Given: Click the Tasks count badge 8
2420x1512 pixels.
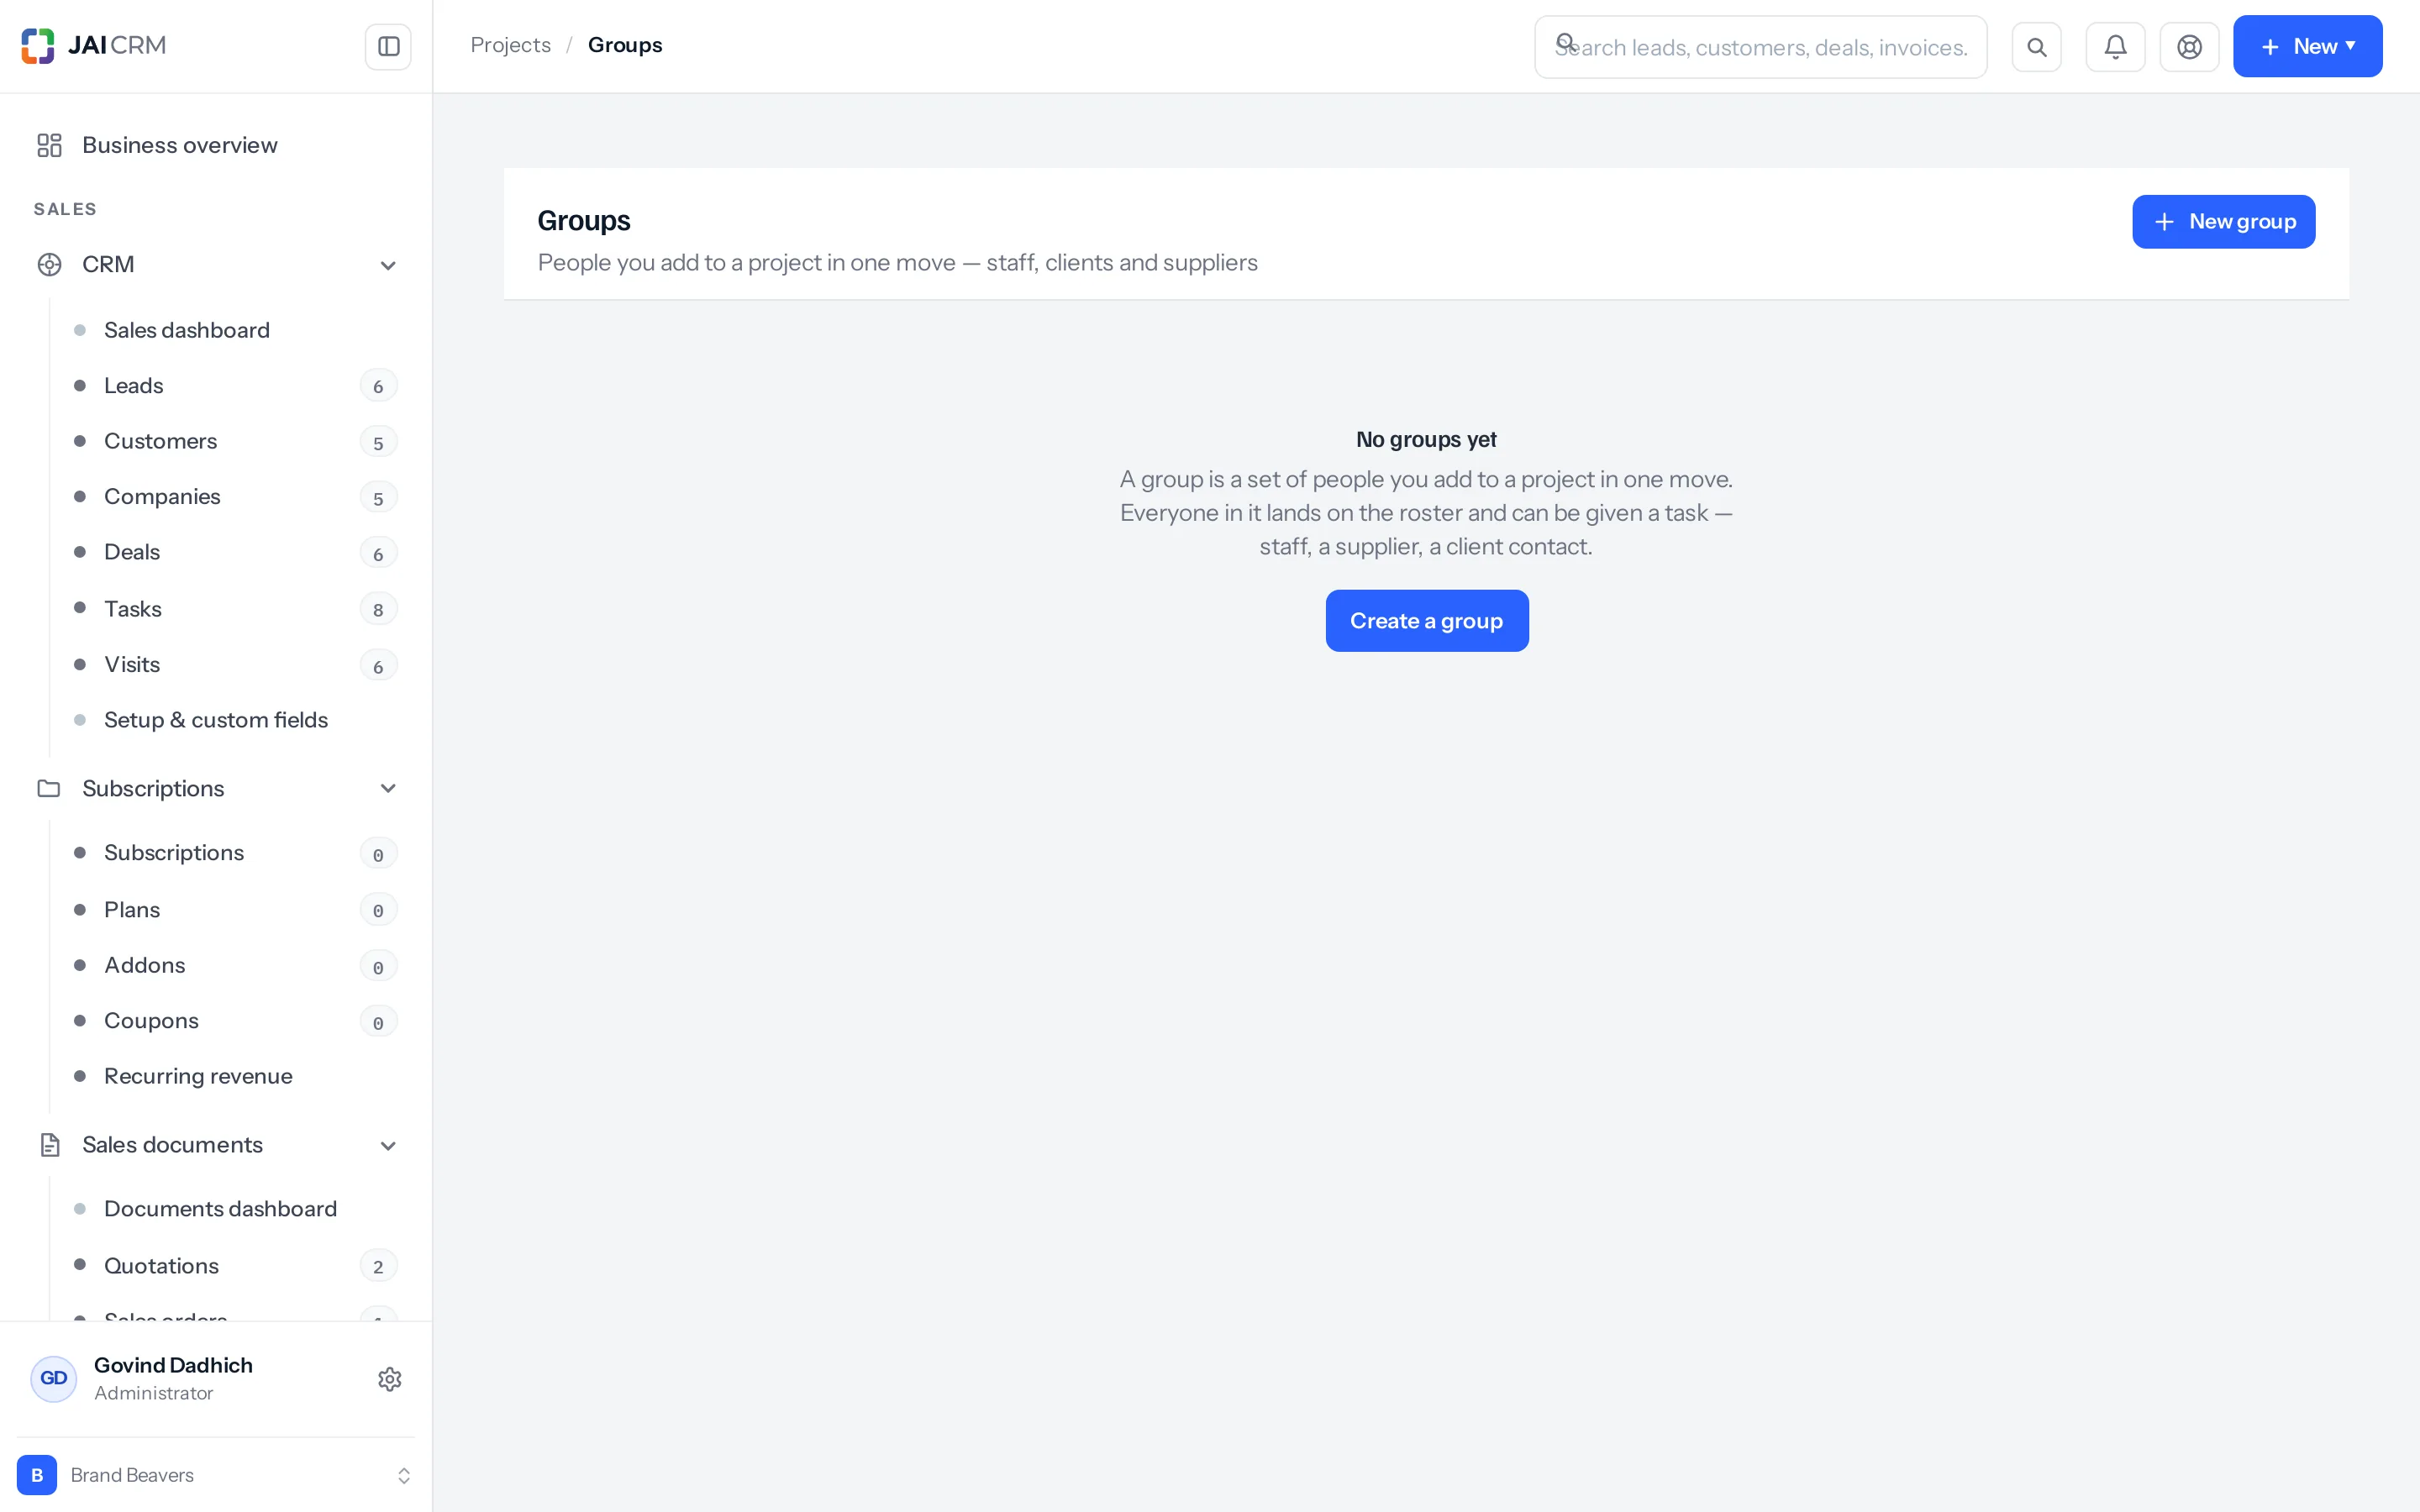Looking at the screenshot, I should point(378,609).
